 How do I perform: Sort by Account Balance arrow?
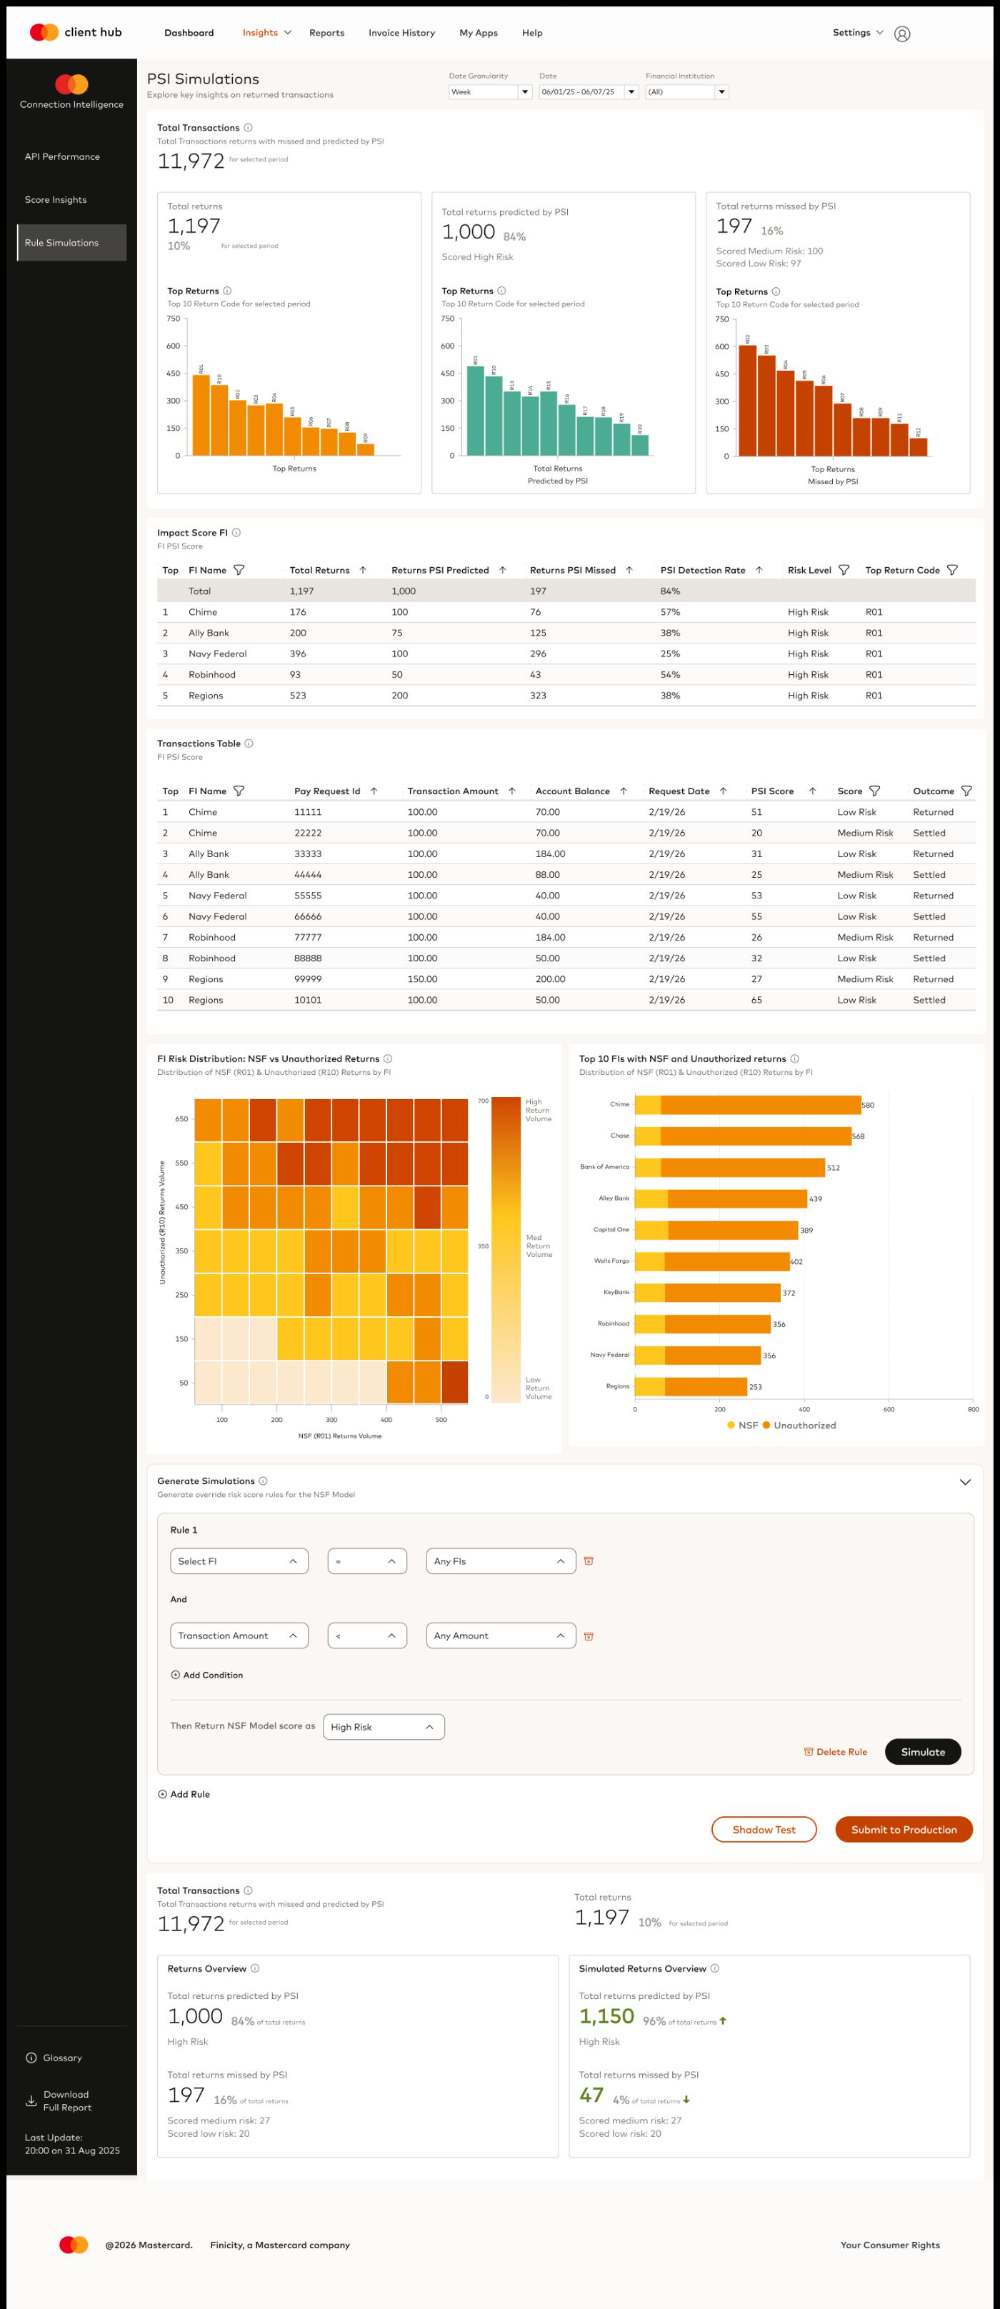tap(623, 791)
